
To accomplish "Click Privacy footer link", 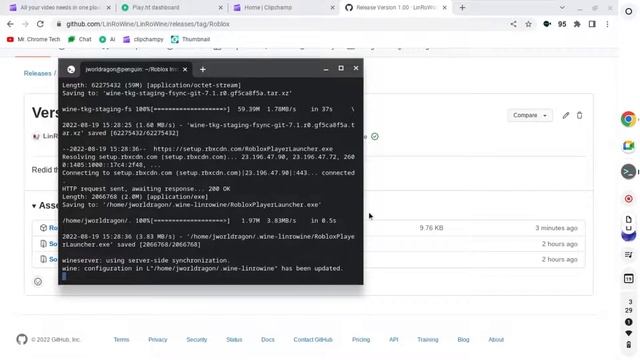I will 158,340.
